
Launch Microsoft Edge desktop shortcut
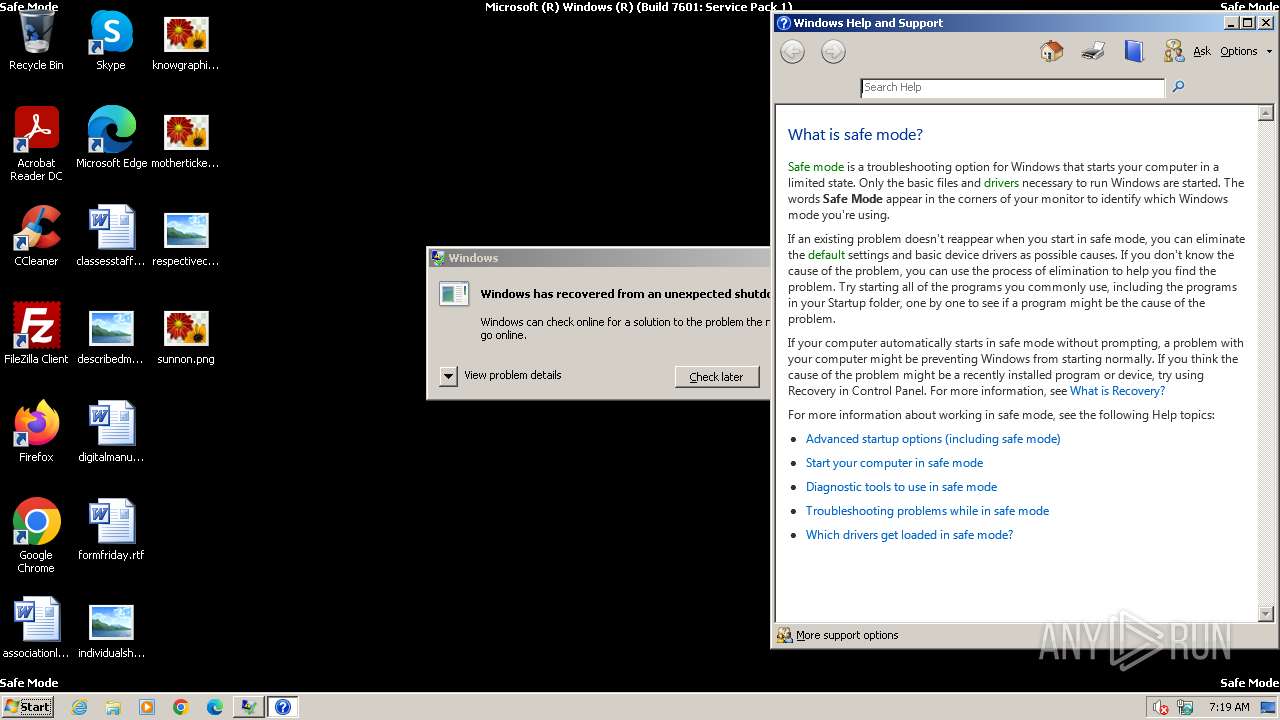[111, 138]
